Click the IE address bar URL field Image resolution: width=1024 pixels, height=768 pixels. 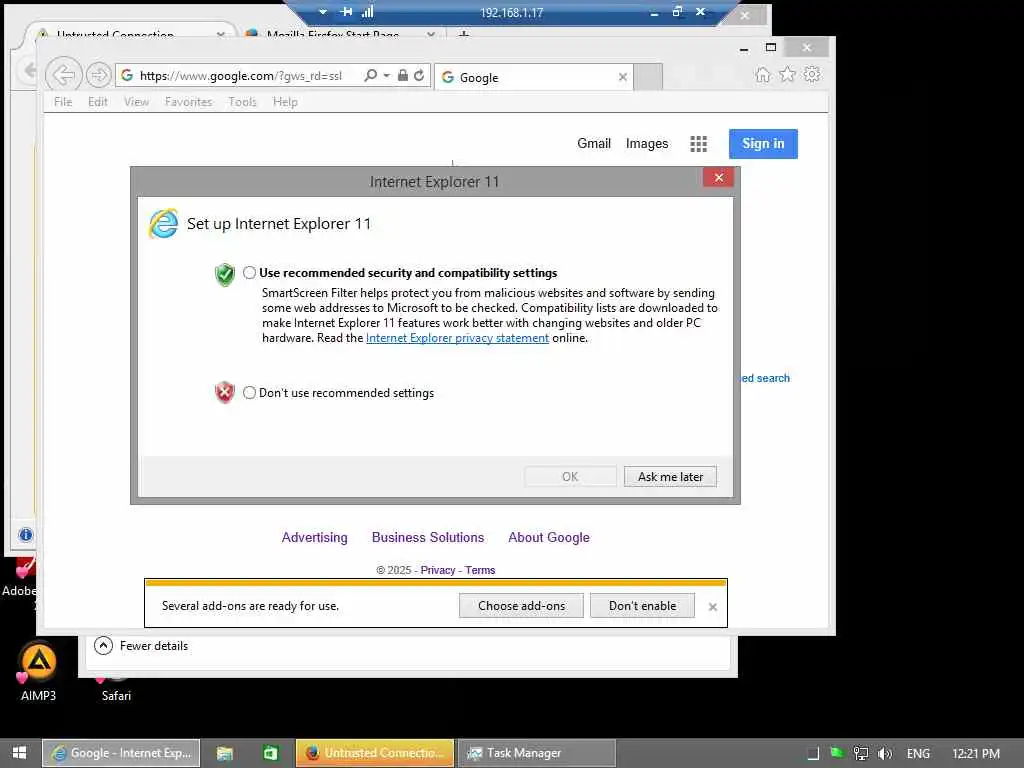(x=242, y=76)
